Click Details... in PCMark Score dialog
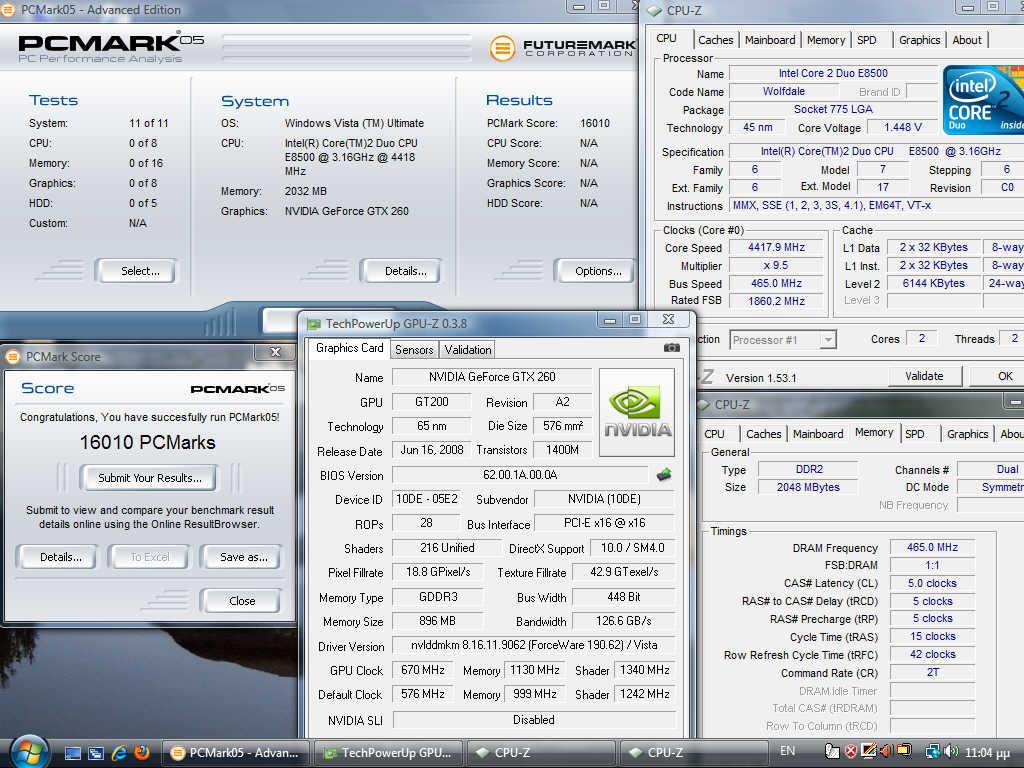The image size is (1024, 768). [59, 557]
